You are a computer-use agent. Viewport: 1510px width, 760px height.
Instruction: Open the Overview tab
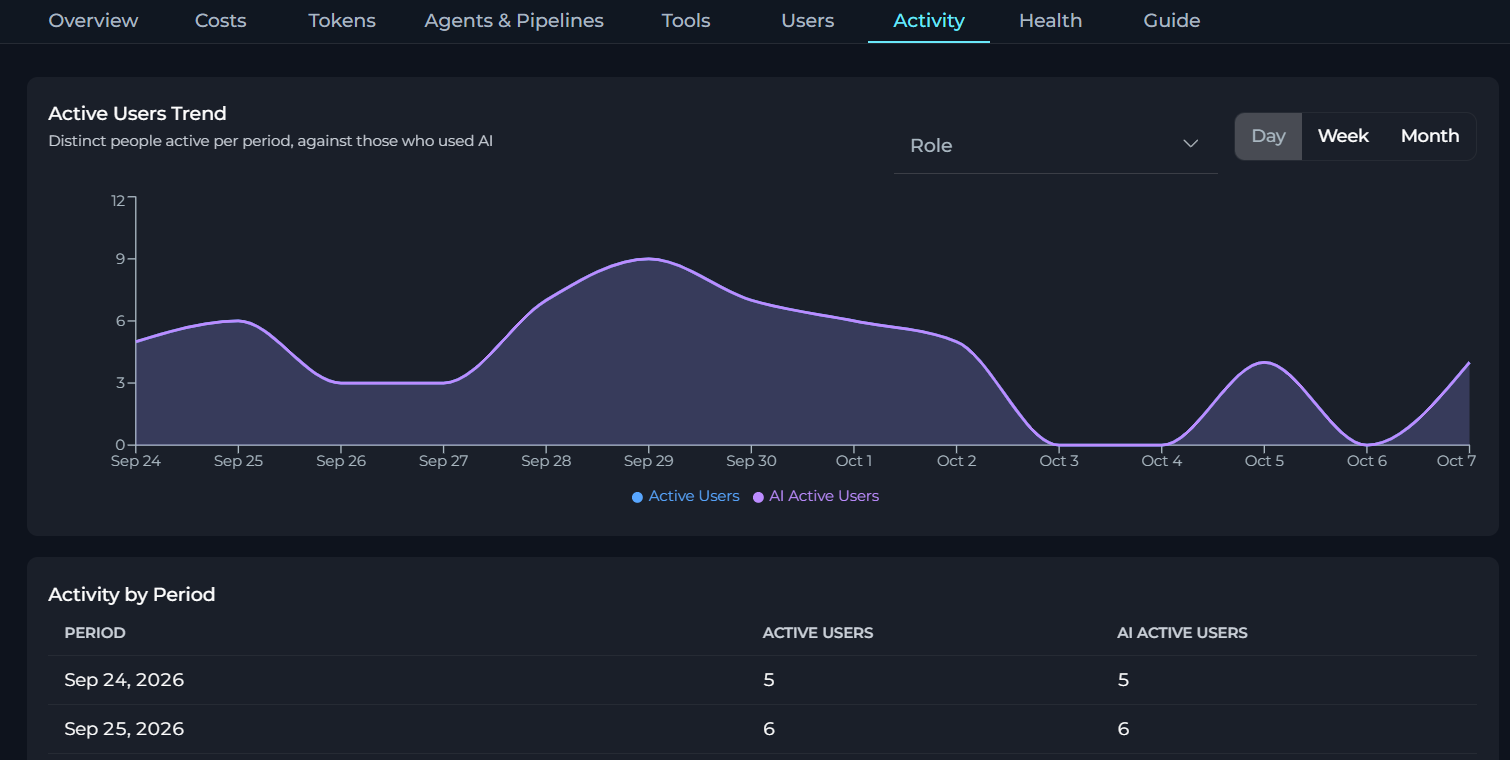click(93, 20)
